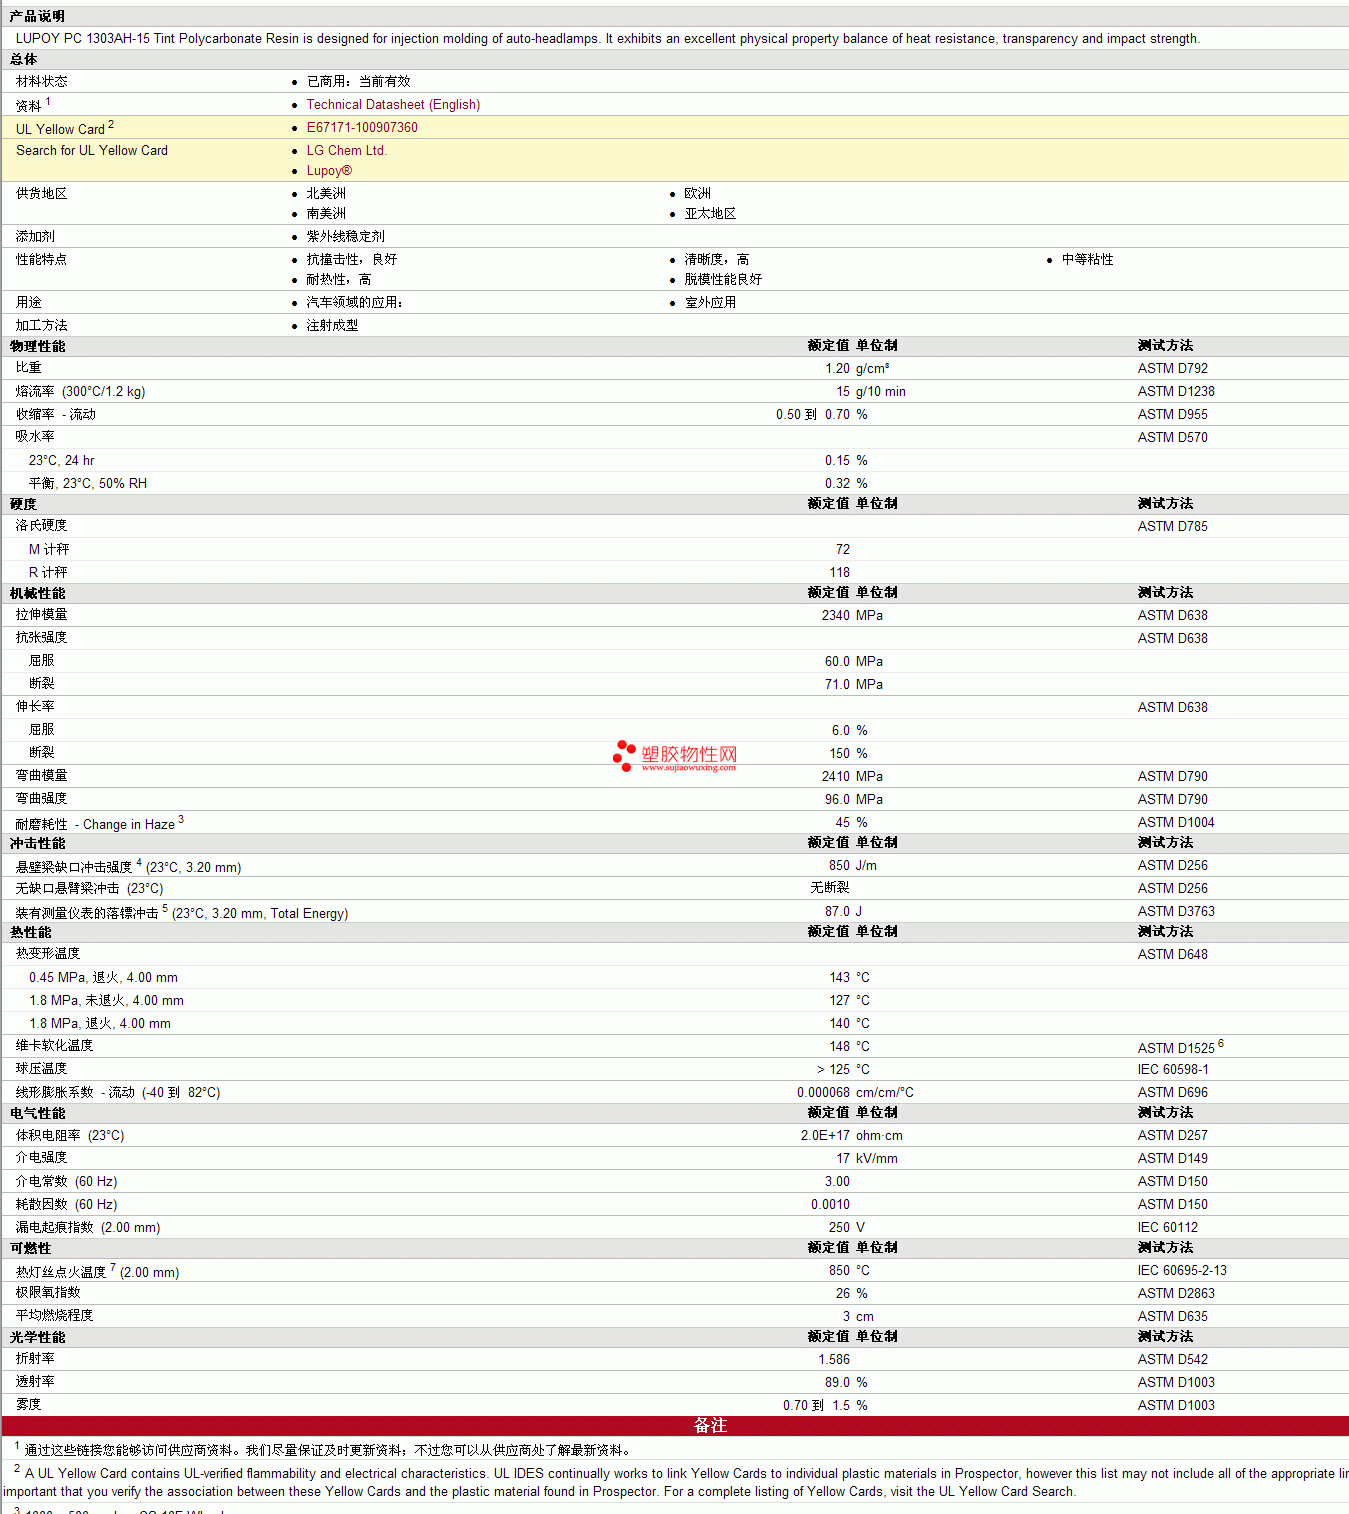The height and width of the screenshot is (1514, 1349).
Task: Select the 弯曲强度 value 96.0
Action: click(x=837, y=799)
